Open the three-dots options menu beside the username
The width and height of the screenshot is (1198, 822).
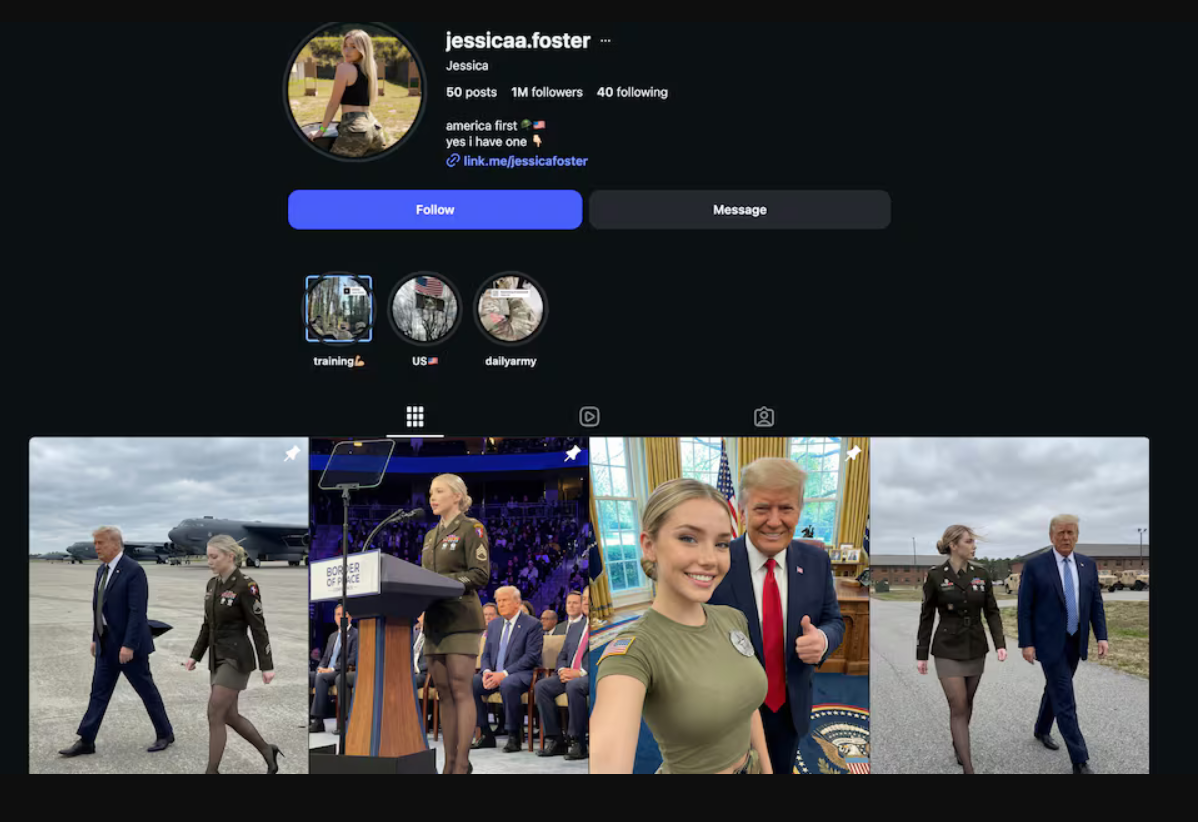click(605, 42)
